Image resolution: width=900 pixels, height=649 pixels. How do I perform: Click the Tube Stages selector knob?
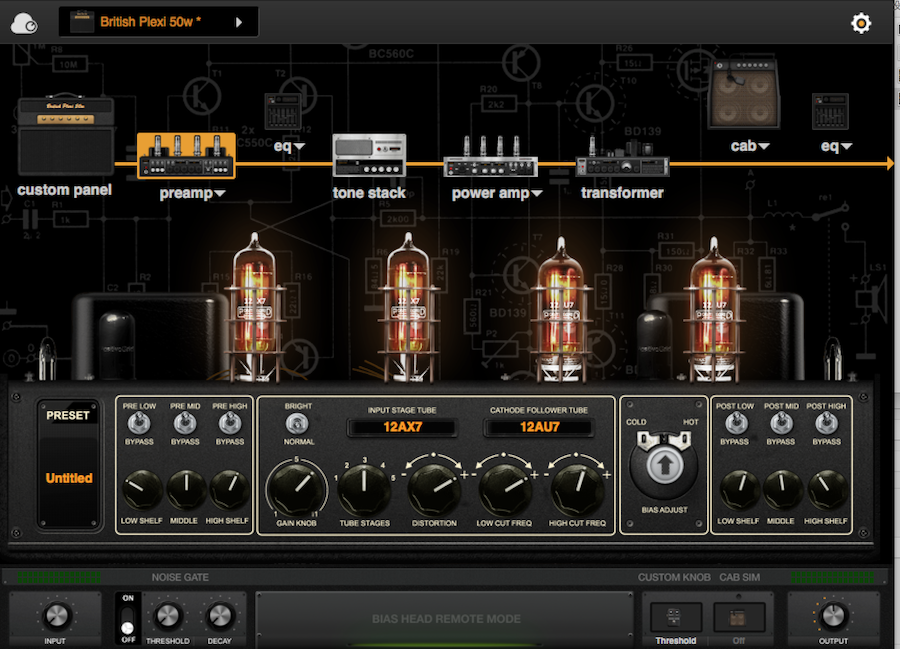pos(364,488)
